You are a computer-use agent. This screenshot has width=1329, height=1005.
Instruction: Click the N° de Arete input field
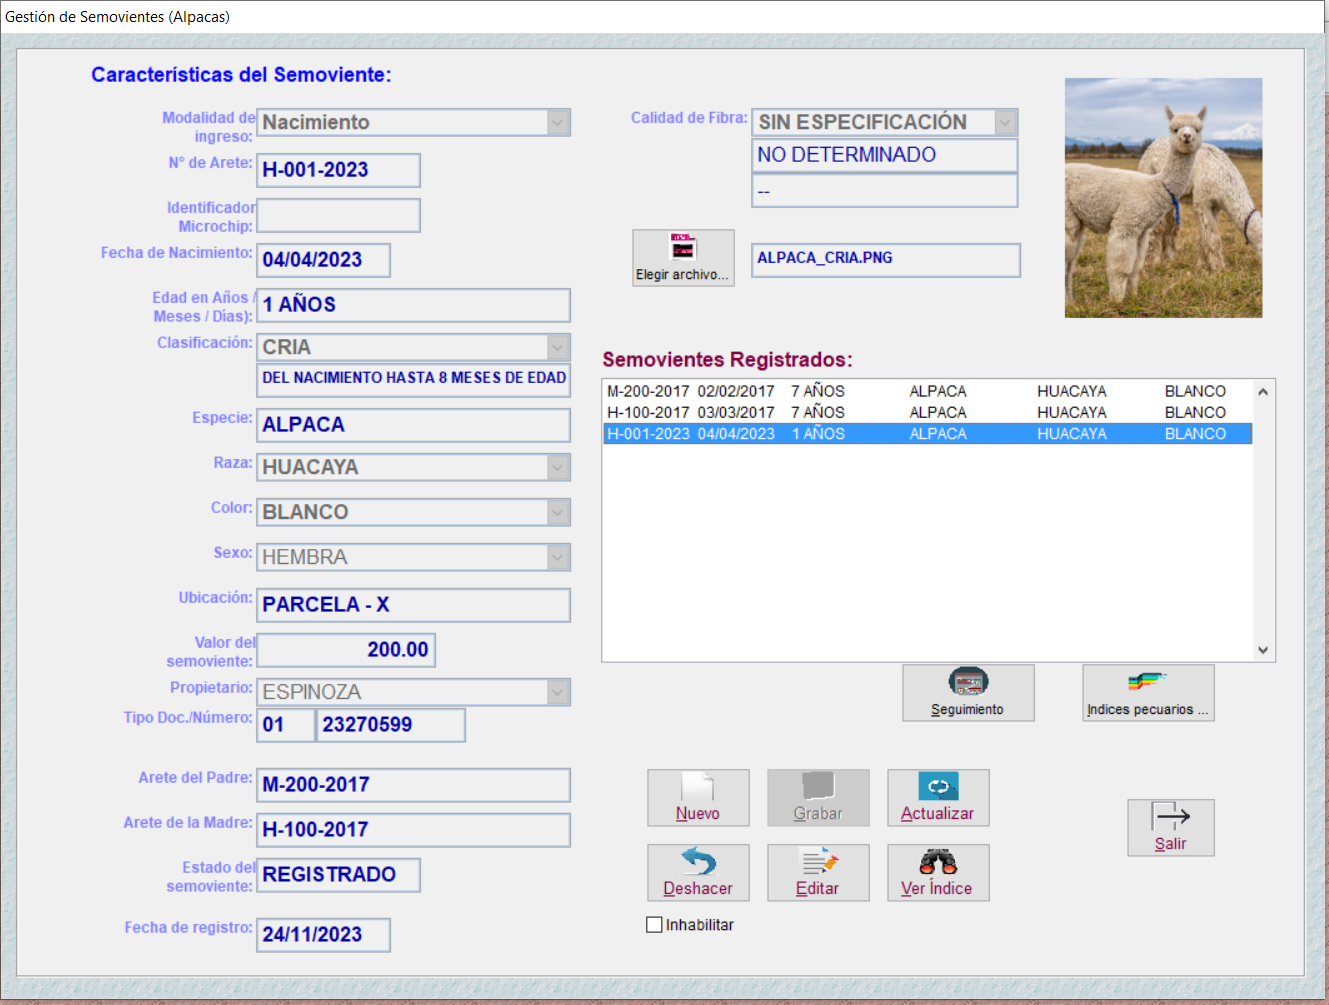click(338, 170)
